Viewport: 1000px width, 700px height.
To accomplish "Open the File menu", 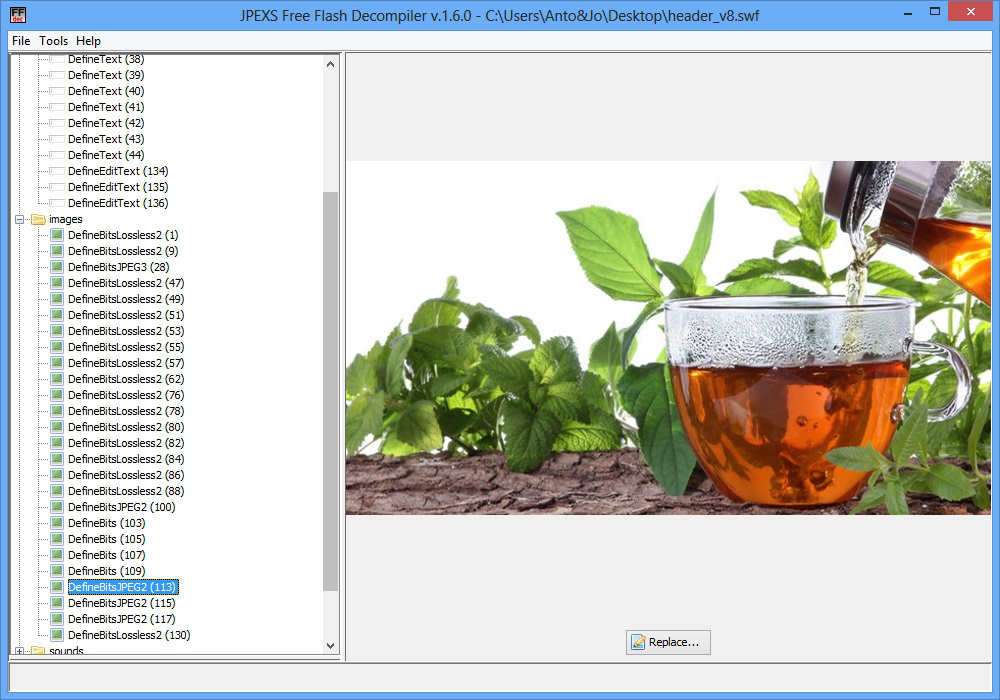I will [x=21, y=41].
